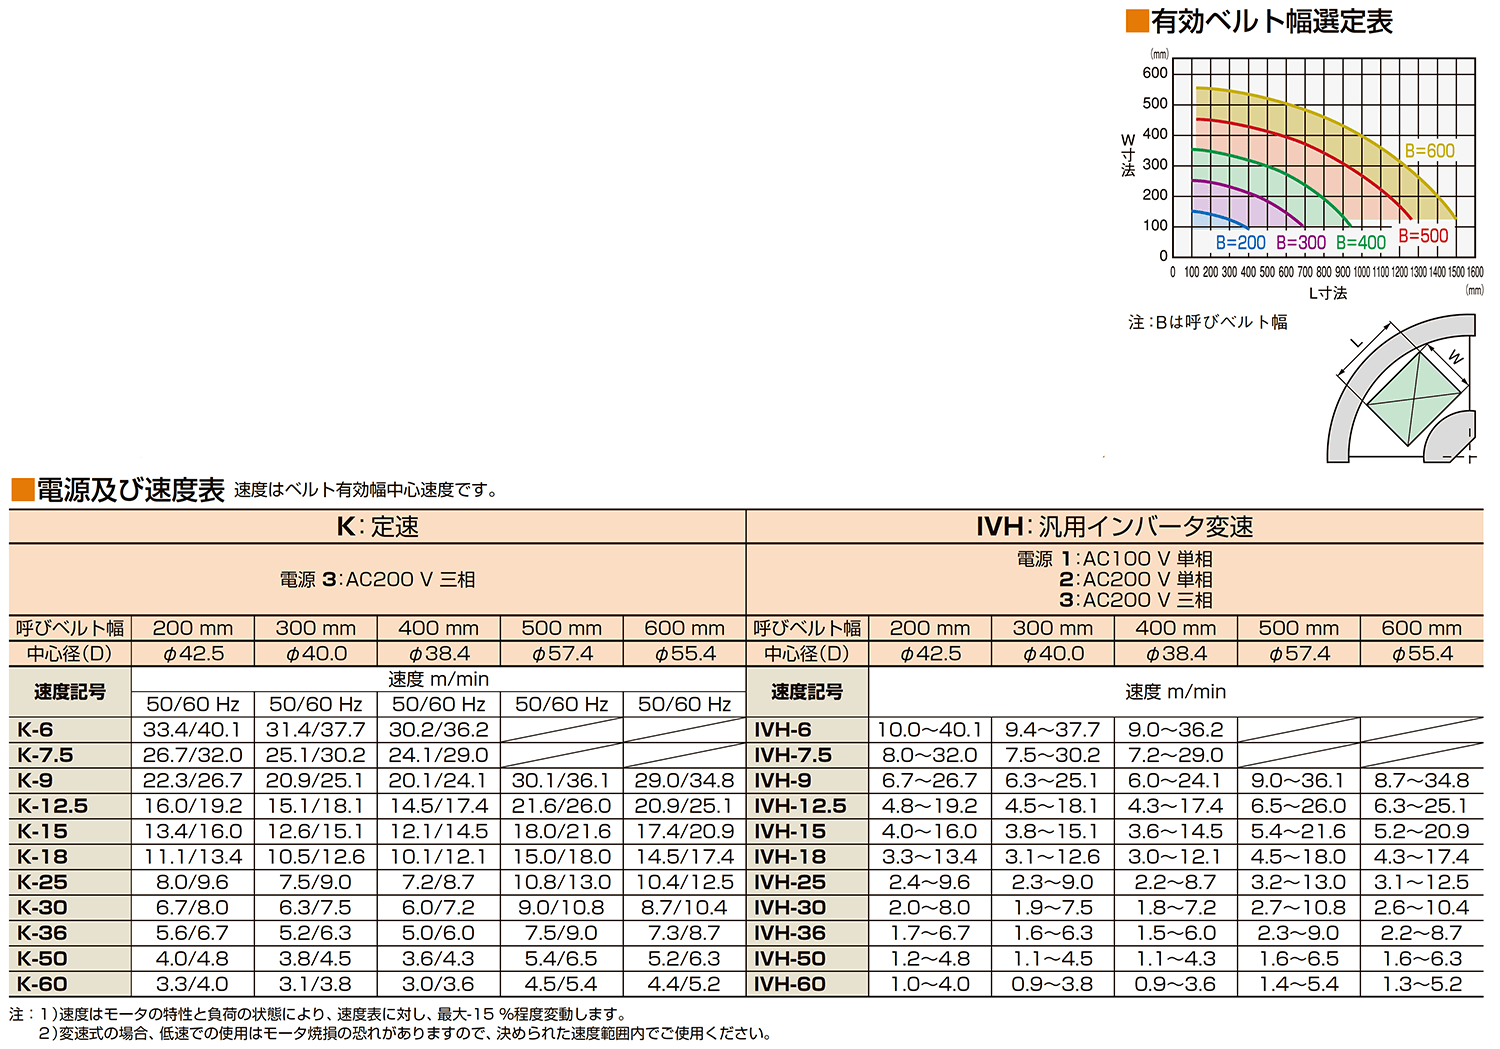Click the K-25 row label
The height and width of the screenshot is (1049, 1500).
click(70, 882)
